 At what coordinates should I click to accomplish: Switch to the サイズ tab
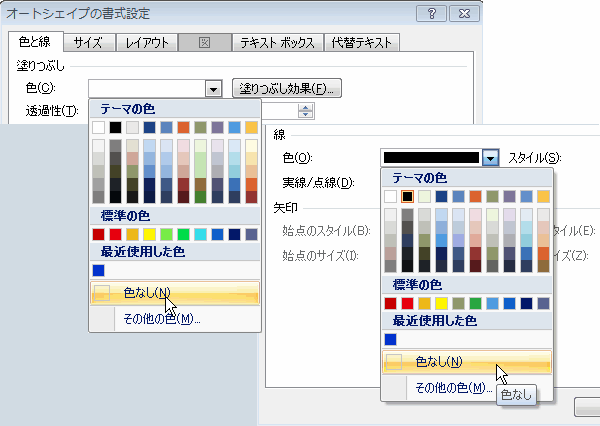(x=87, y=42)
